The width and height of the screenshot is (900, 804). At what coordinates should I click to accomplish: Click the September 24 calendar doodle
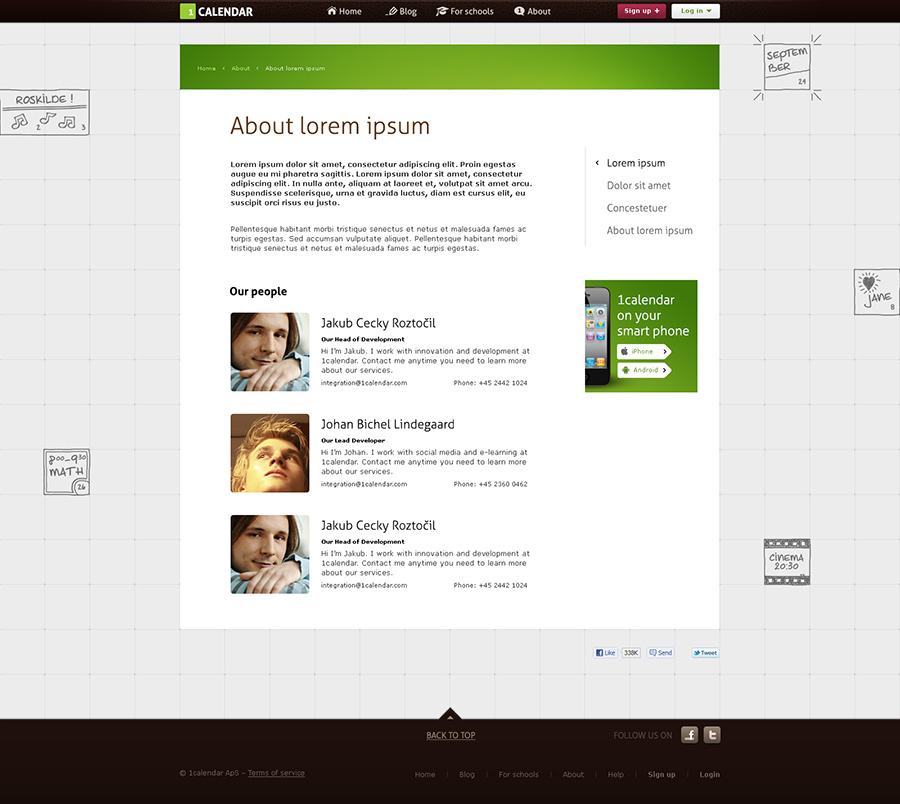787,67
